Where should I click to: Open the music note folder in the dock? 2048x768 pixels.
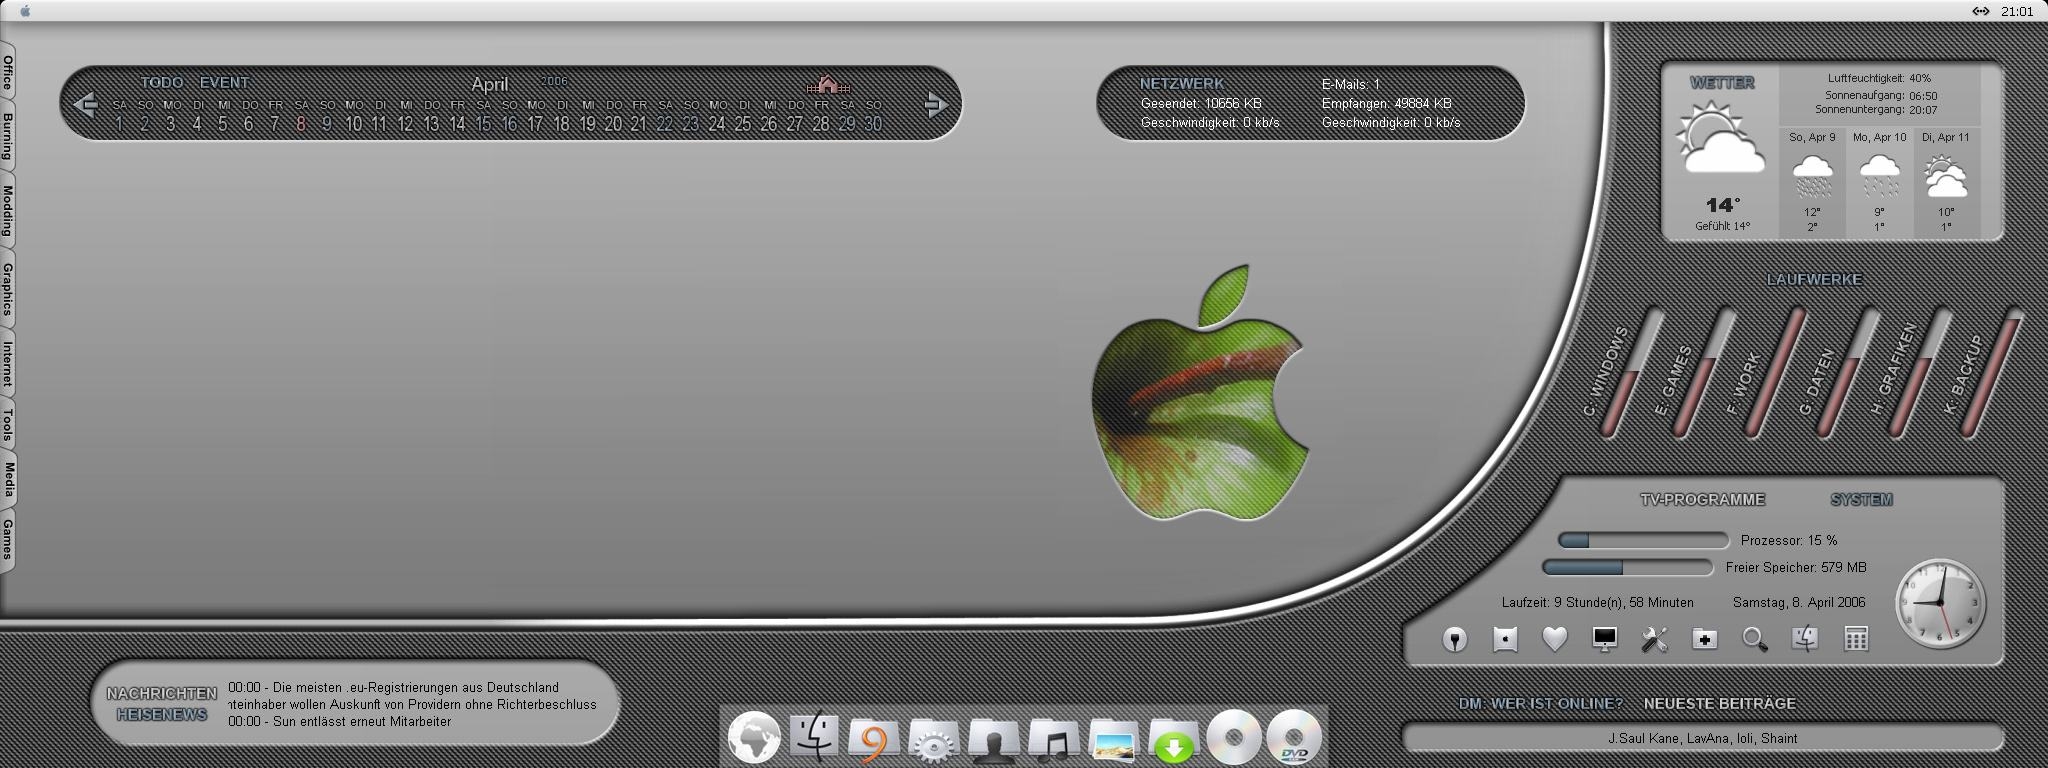click(x=1054, y=741)
